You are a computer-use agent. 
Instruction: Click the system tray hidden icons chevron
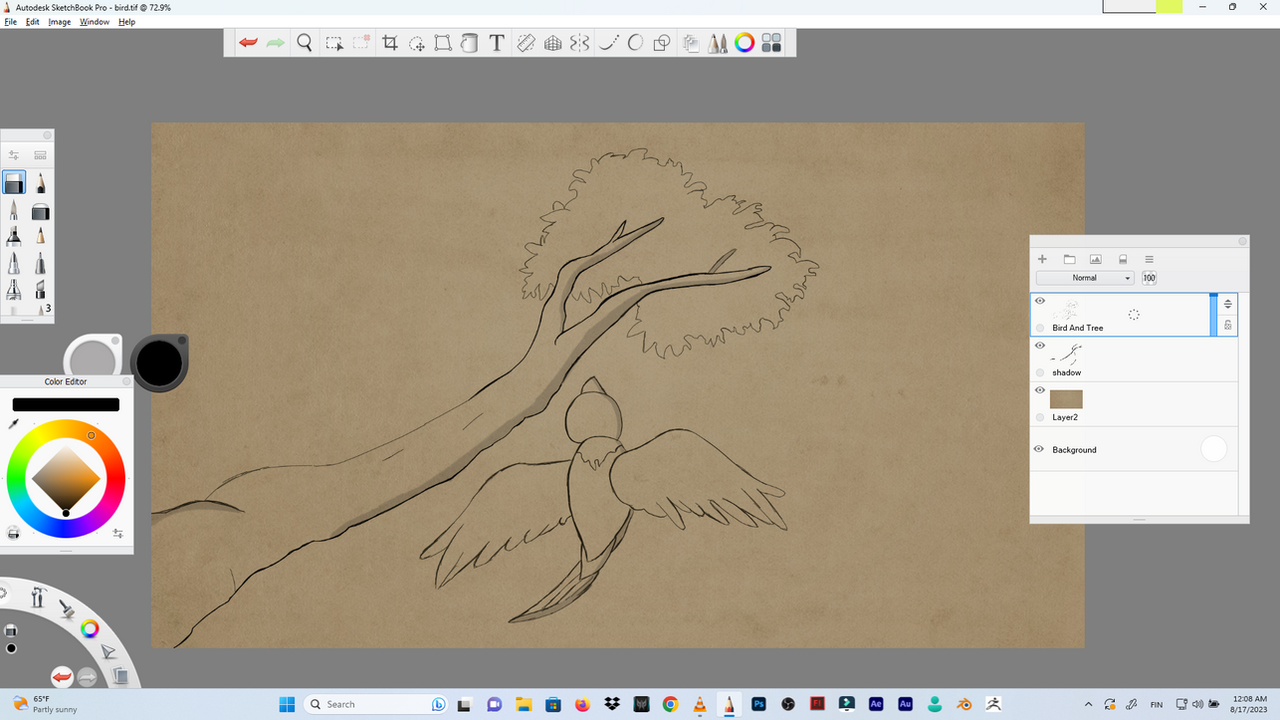1089,704
